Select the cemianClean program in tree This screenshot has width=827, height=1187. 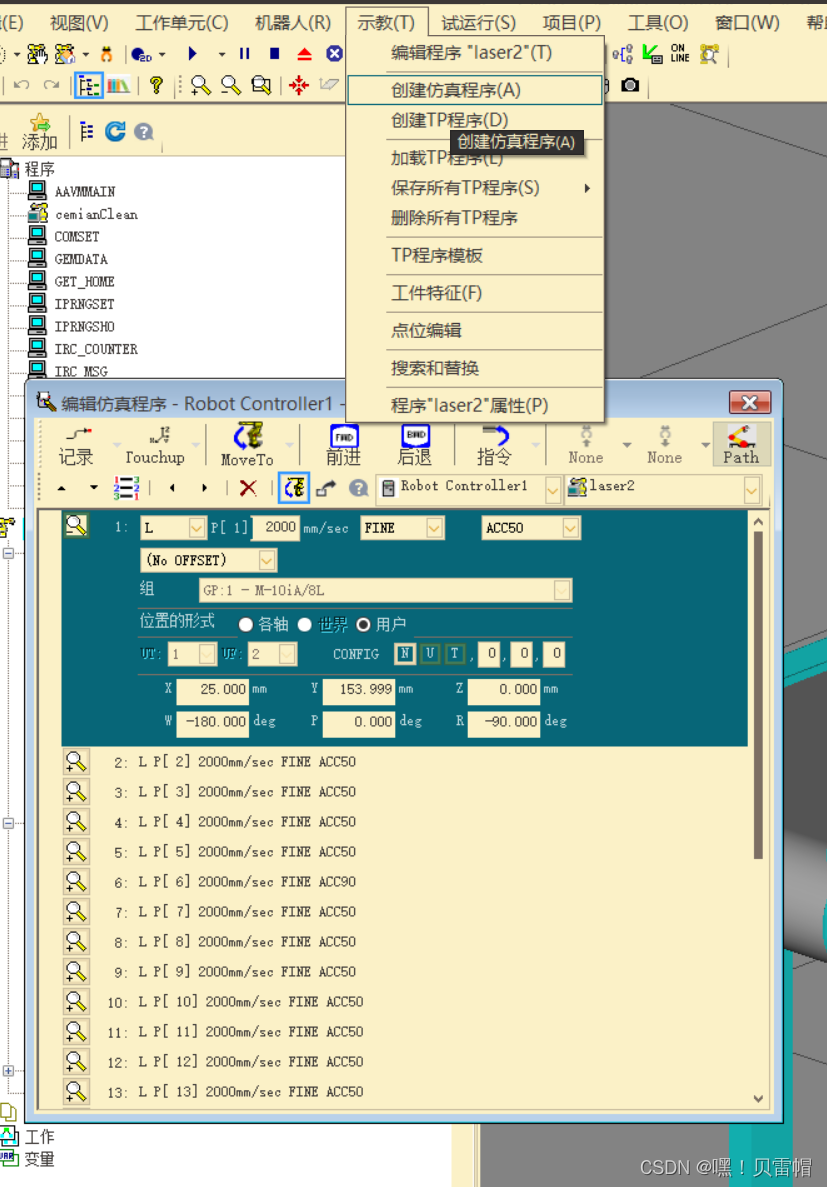click(x=96, y=214)
